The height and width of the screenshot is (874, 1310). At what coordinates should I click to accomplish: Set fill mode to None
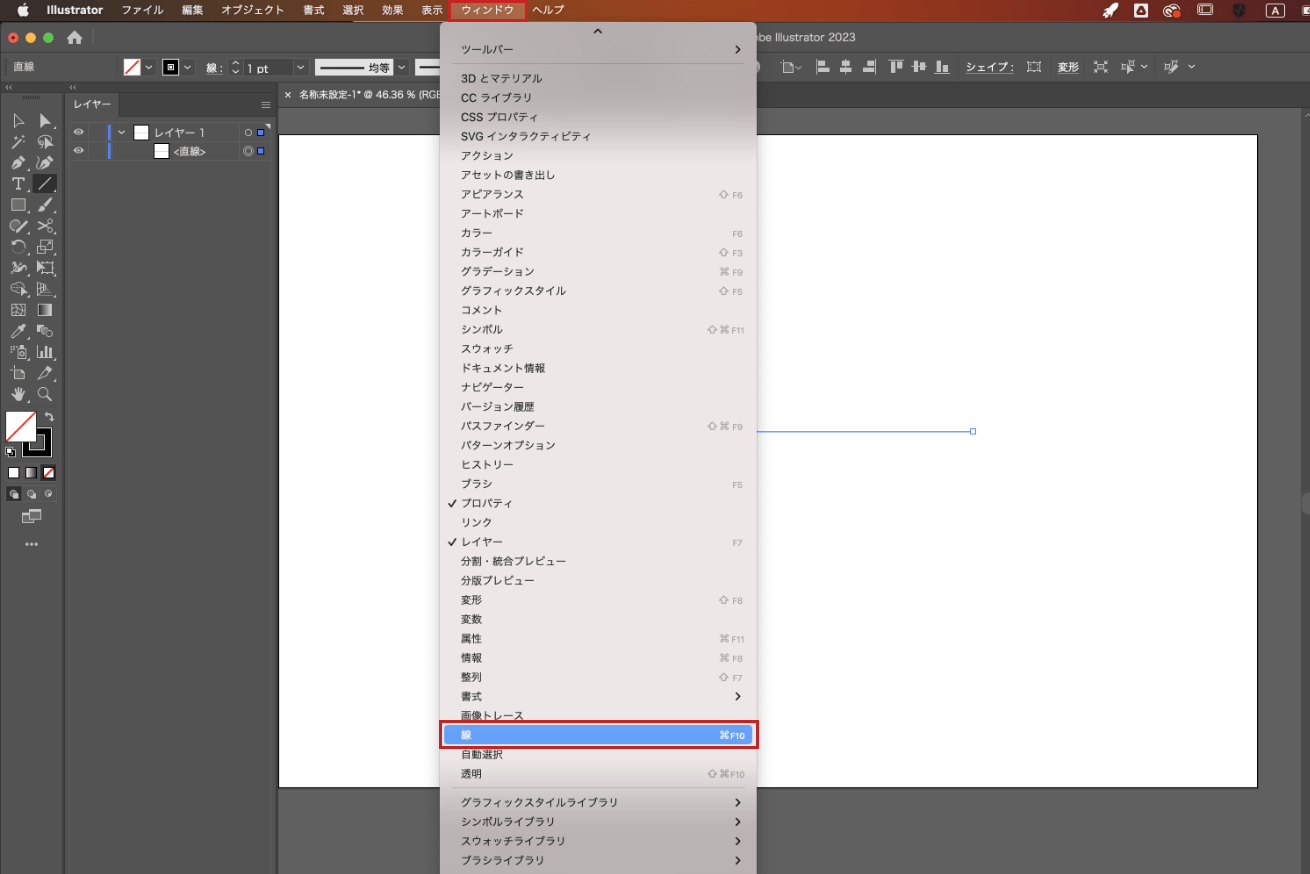click(x=49, y=473)
